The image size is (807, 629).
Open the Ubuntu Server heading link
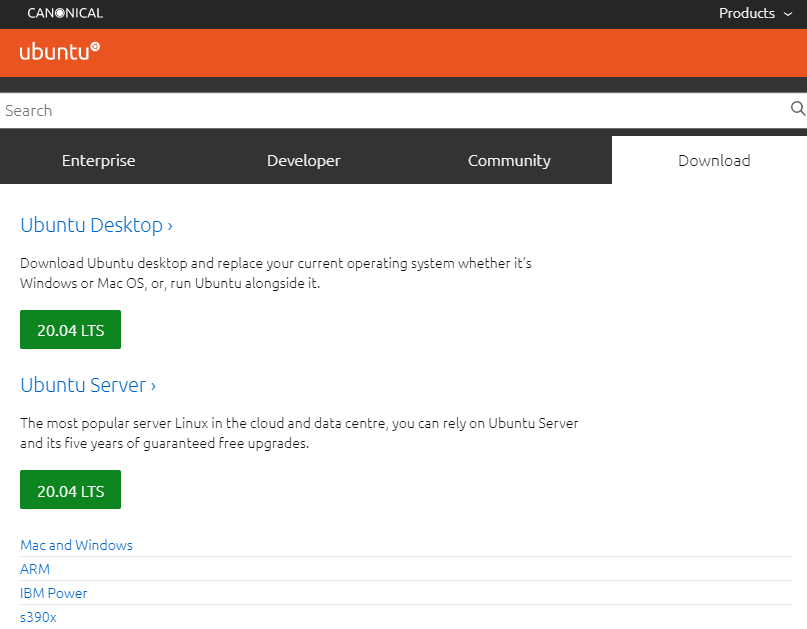pyautogui.click(x=88, y=385)
